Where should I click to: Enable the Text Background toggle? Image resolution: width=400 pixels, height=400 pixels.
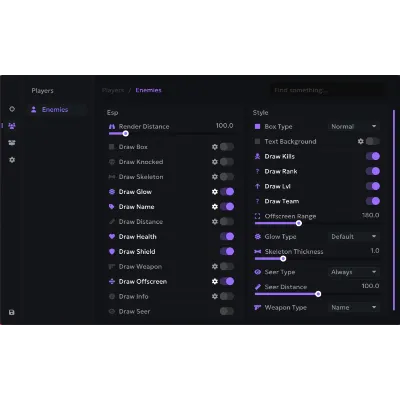[x=373, y=141]
